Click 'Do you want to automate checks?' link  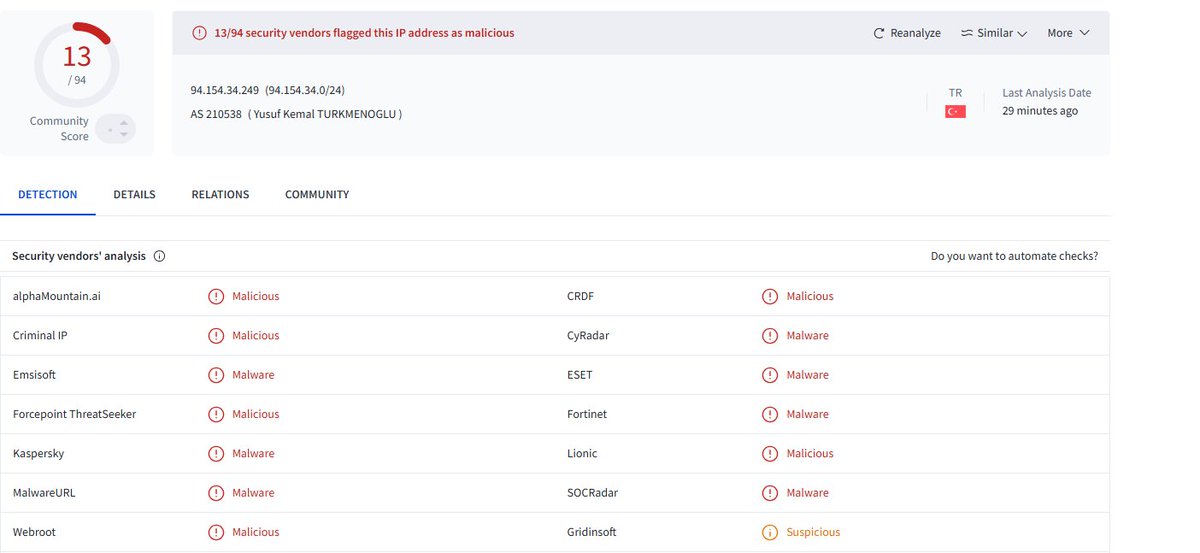pyautogui.click(x=1014, y=256)
